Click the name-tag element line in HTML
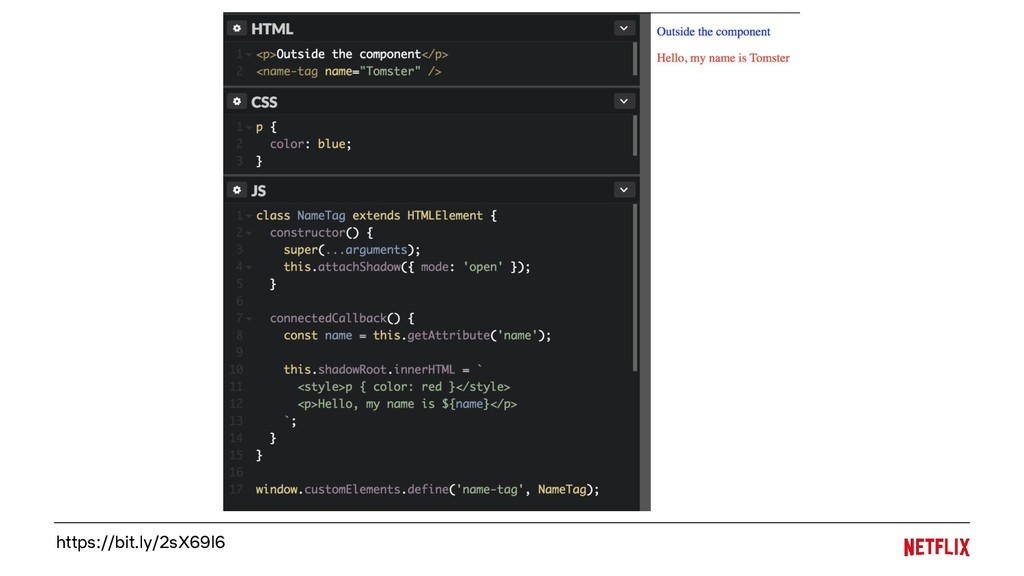Image resolution: width=1024 pixels, height=576 pixels. (x=349, y=71)
